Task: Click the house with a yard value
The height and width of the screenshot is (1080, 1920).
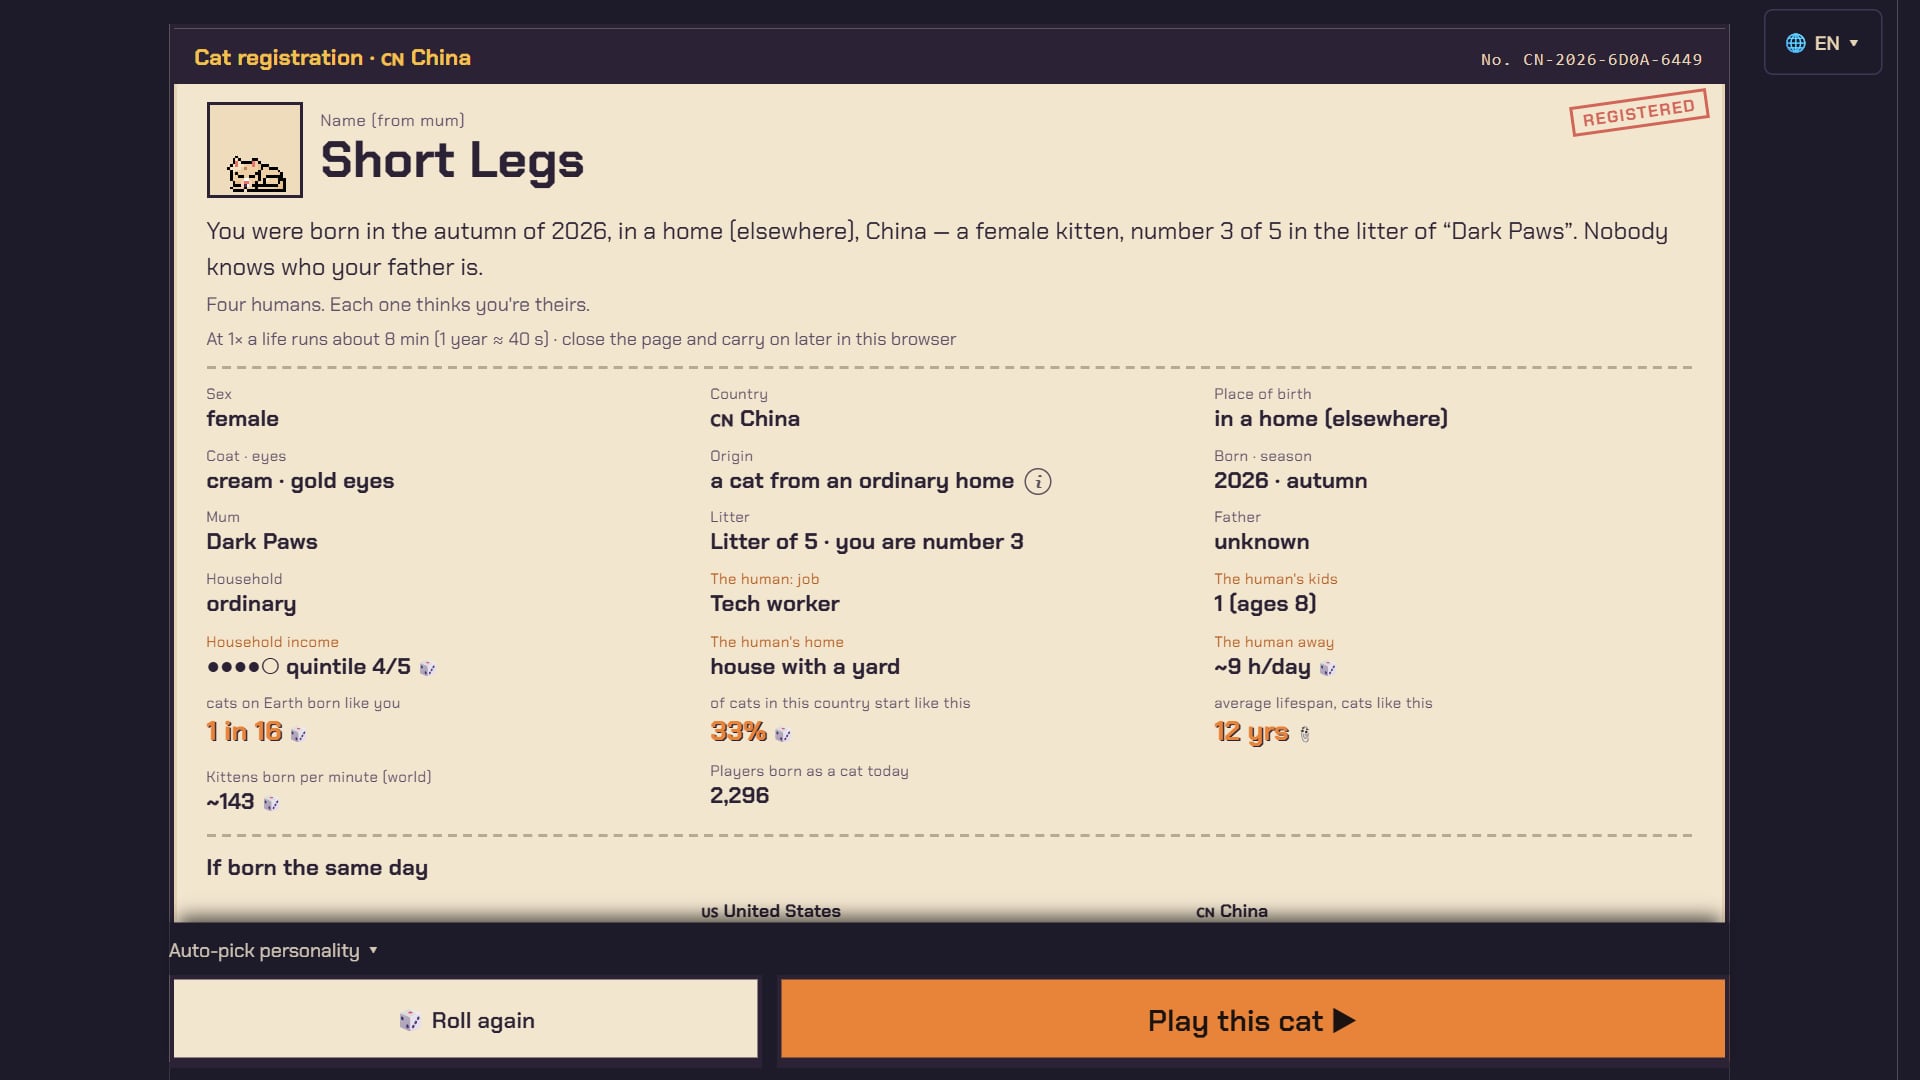Action: coord(805,667)
